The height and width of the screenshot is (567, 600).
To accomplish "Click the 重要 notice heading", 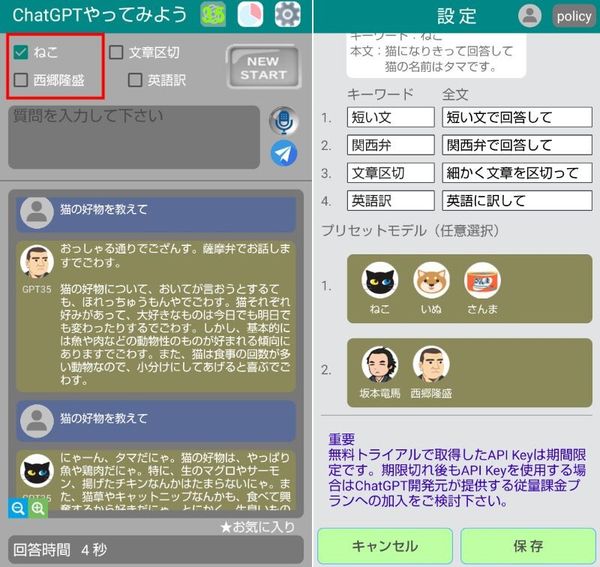I will coord(342,439).
